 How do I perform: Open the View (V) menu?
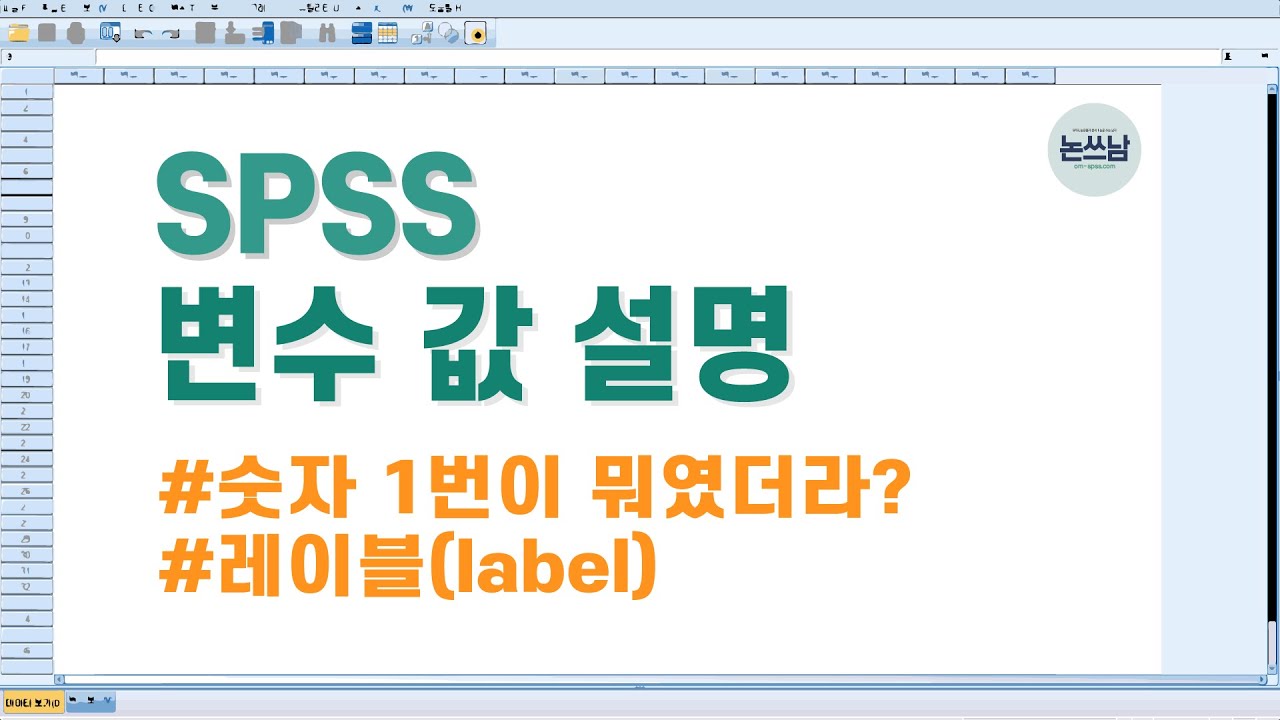(x=94, y=7)
